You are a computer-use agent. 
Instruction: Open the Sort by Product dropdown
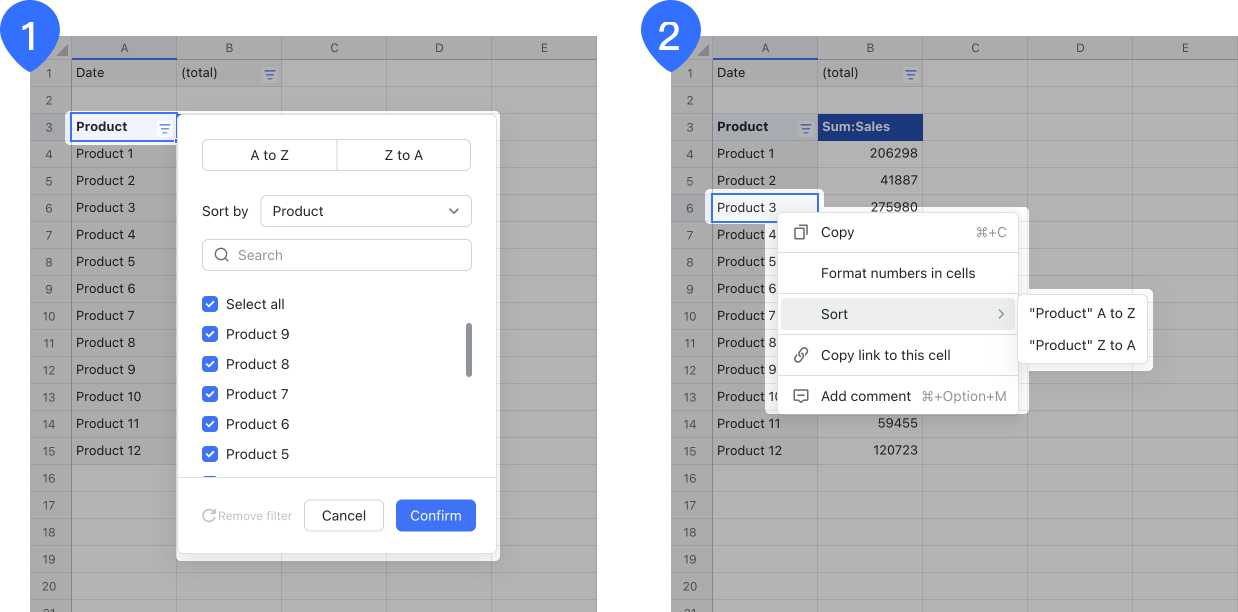pyautogui.click(x=366, y=211)
